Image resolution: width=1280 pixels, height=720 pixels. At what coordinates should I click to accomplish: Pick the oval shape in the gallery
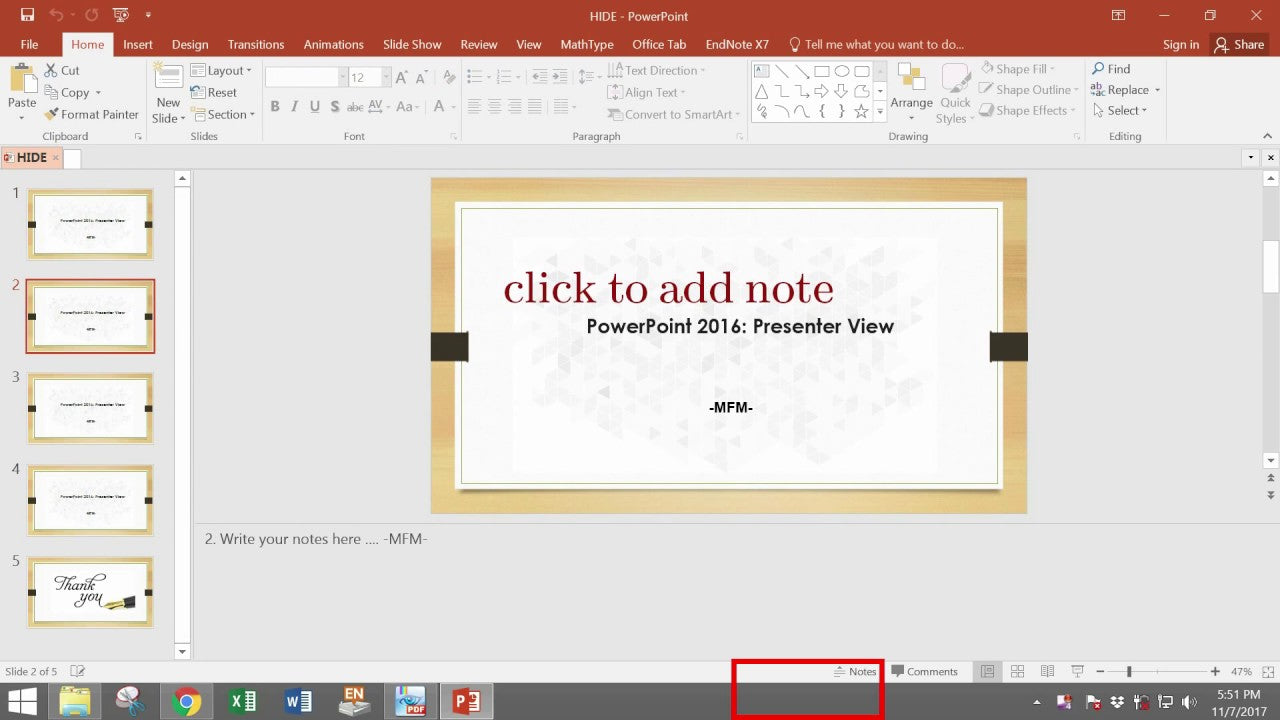pos(841,71)
